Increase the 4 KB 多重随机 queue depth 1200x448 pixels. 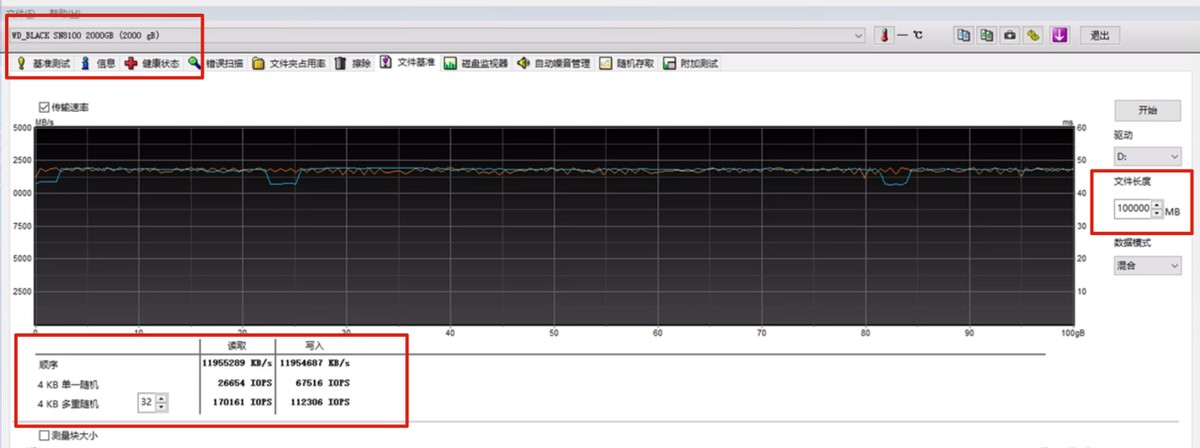point(162,399)
